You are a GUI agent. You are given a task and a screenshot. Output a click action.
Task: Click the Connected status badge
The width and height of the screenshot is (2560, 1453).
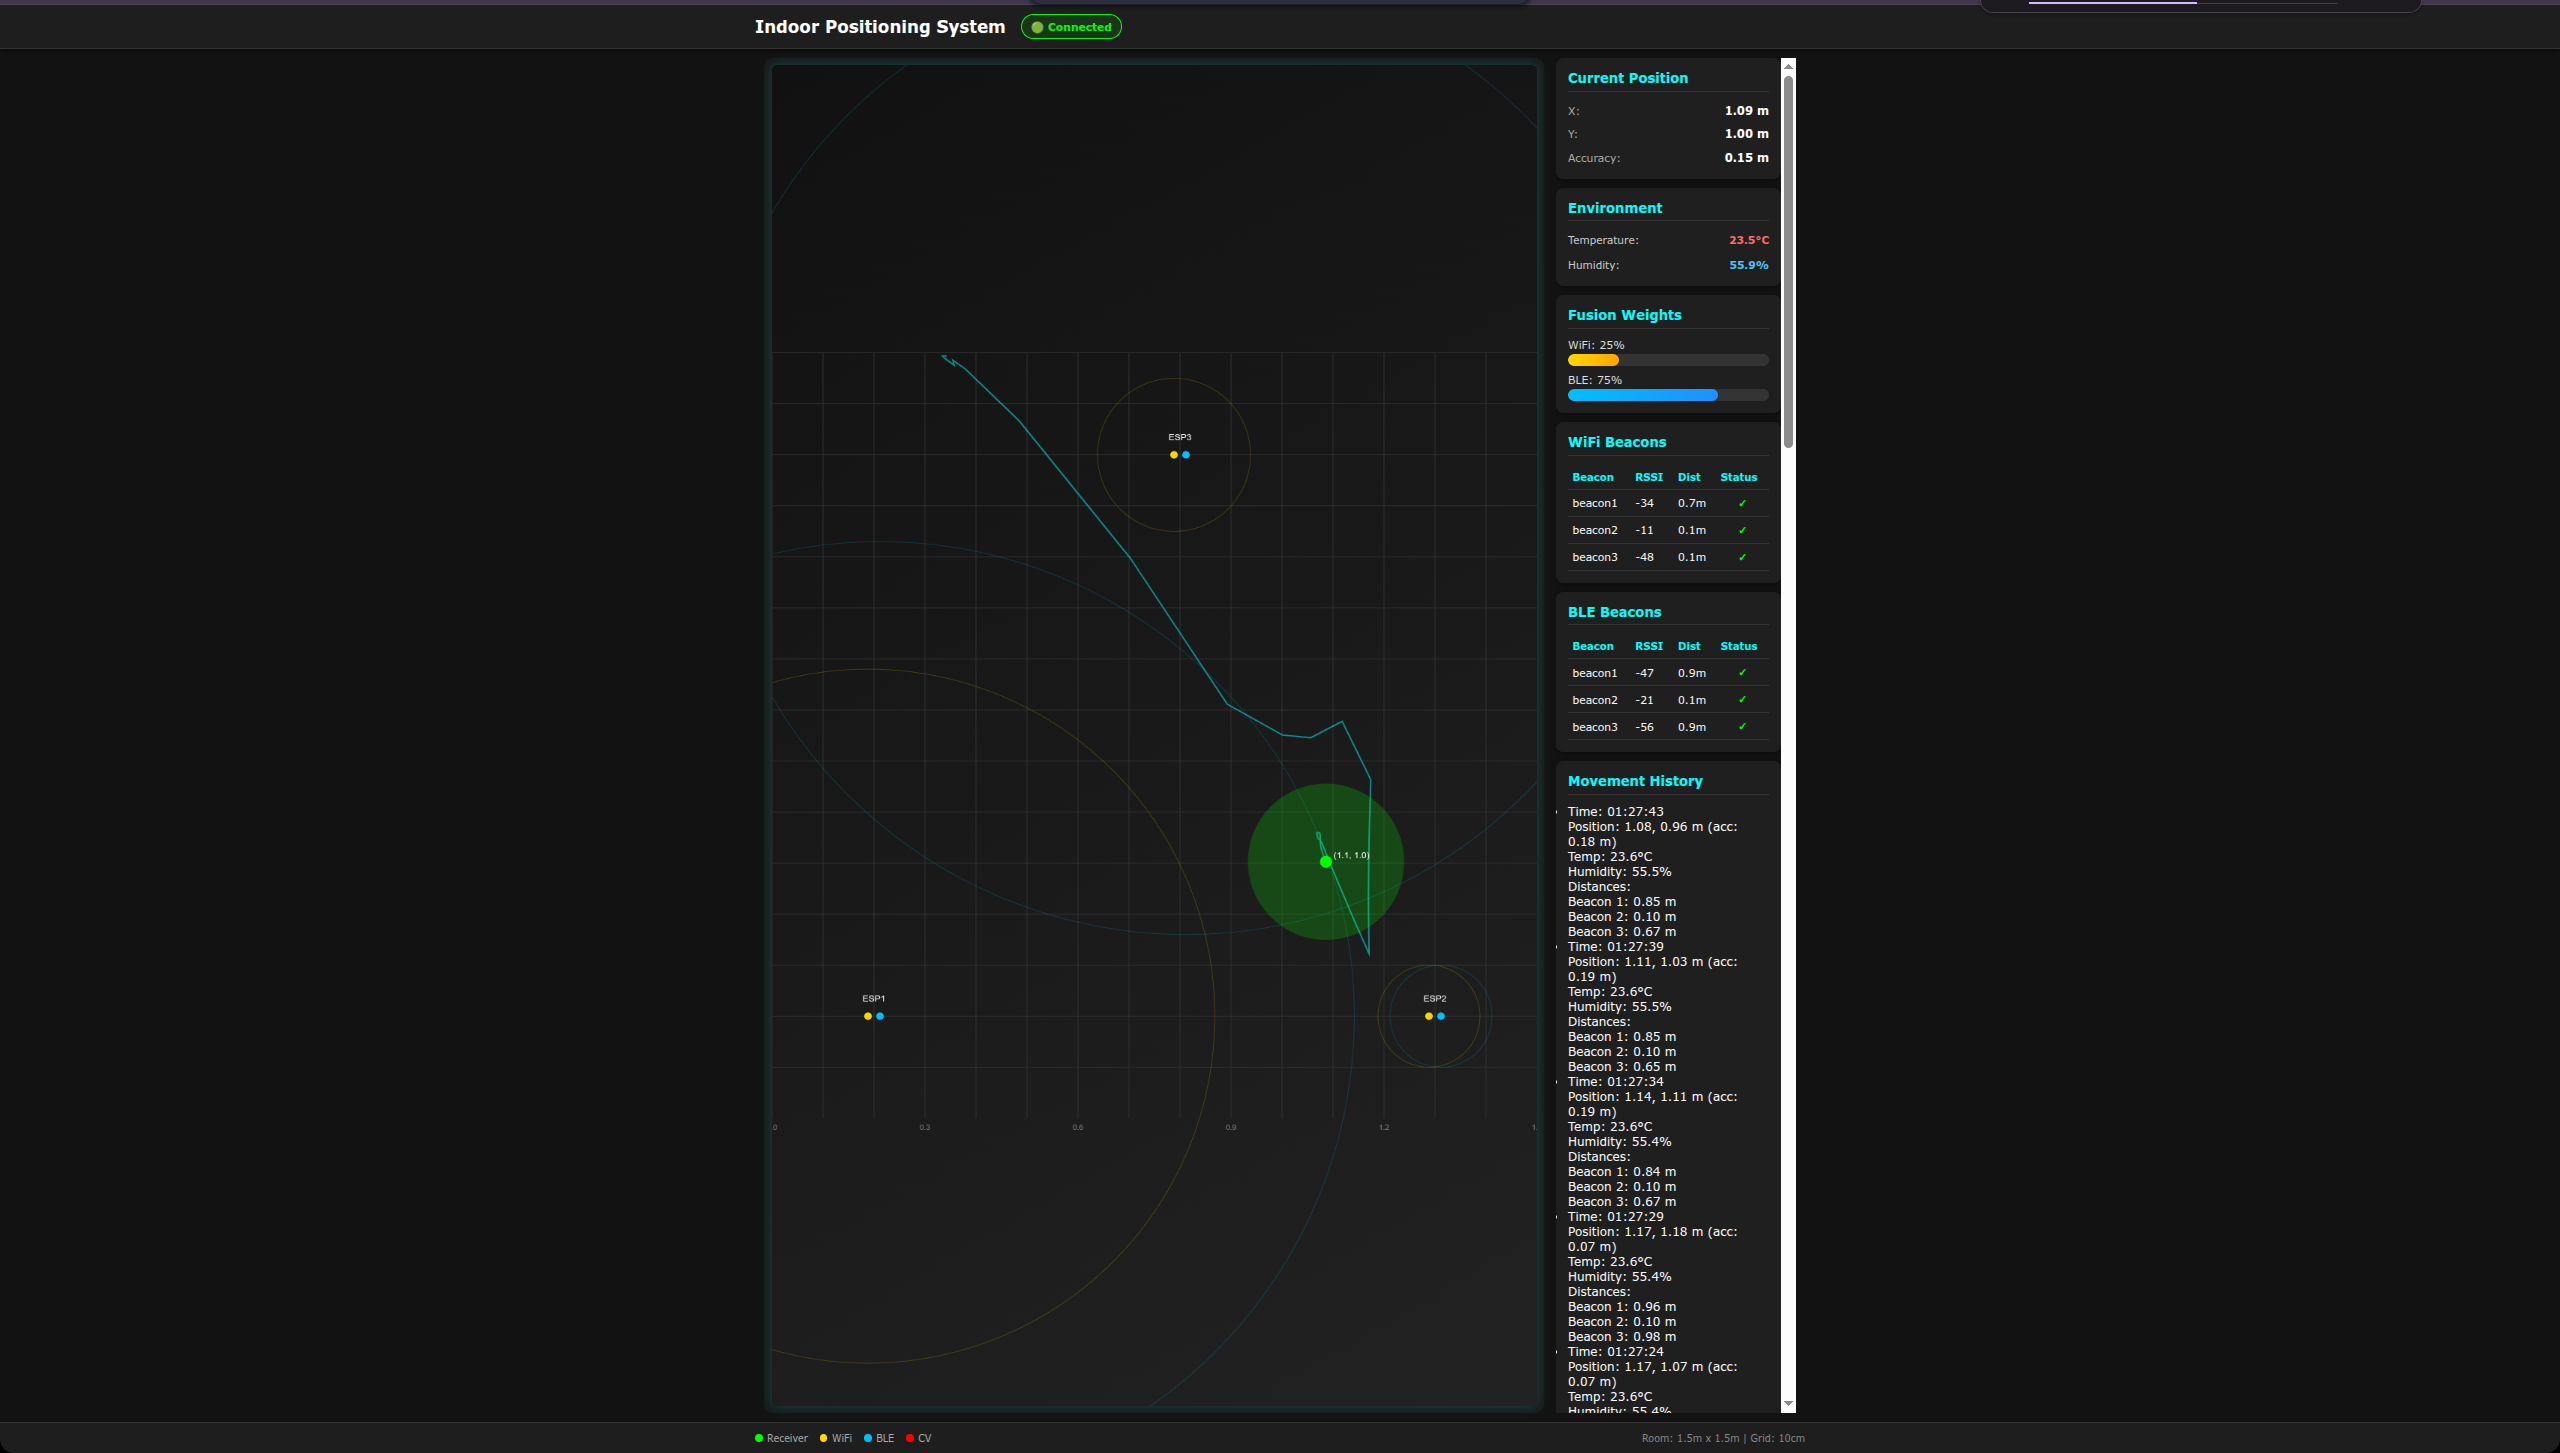coord(1071,27)
